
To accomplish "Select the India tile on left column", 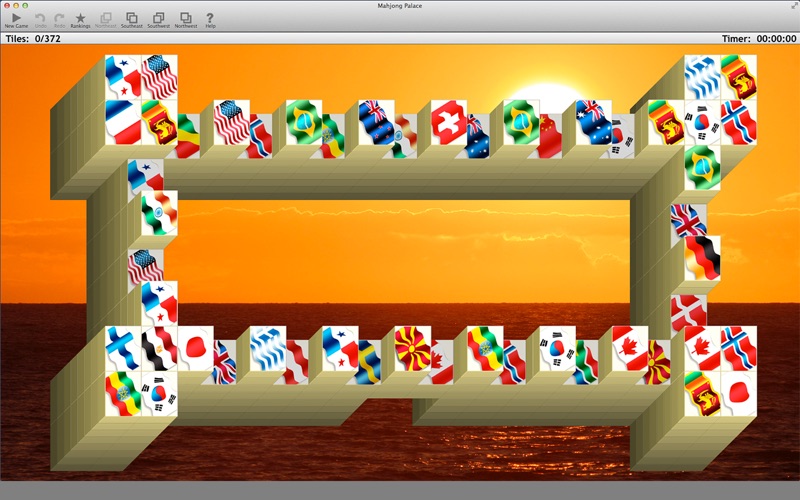I will click(x=160, y=213).
